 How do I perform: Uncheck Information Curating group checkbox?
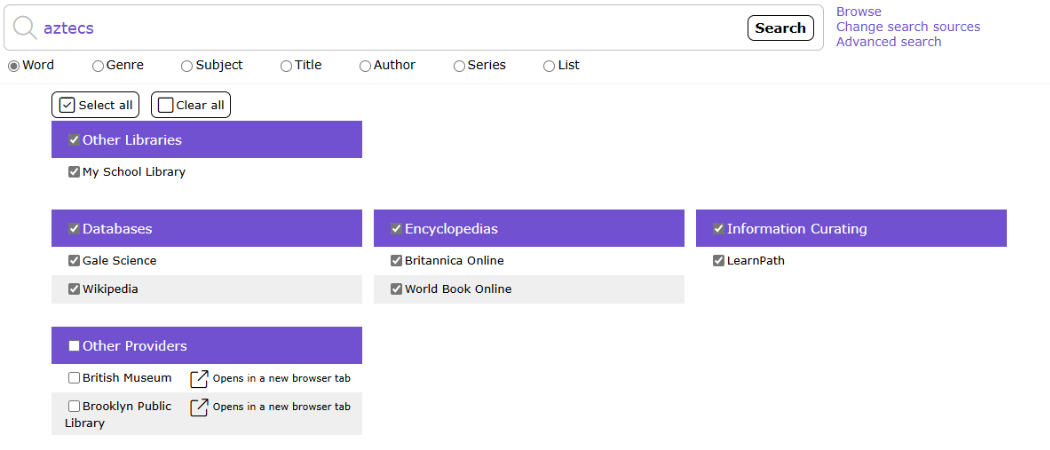719,229
